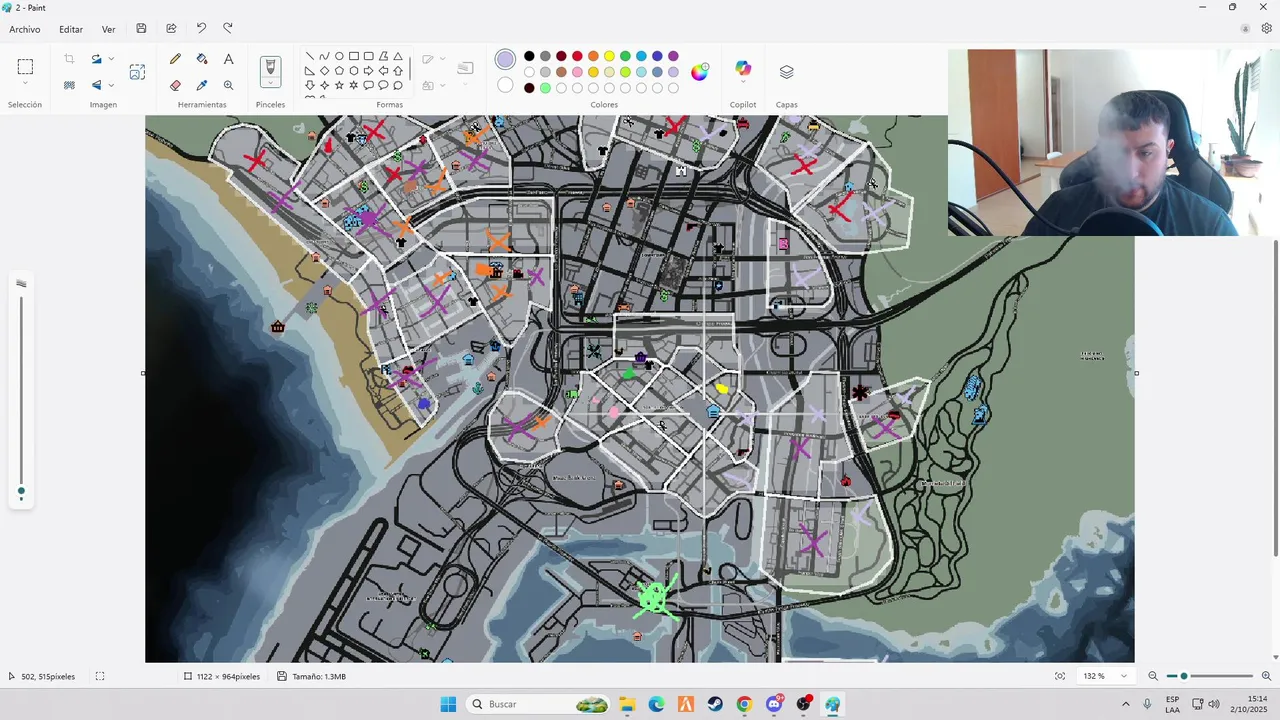This screenshot has width=1280, height=720.
Task: Click the Save icon in title bar
Action: pos(141,29)
